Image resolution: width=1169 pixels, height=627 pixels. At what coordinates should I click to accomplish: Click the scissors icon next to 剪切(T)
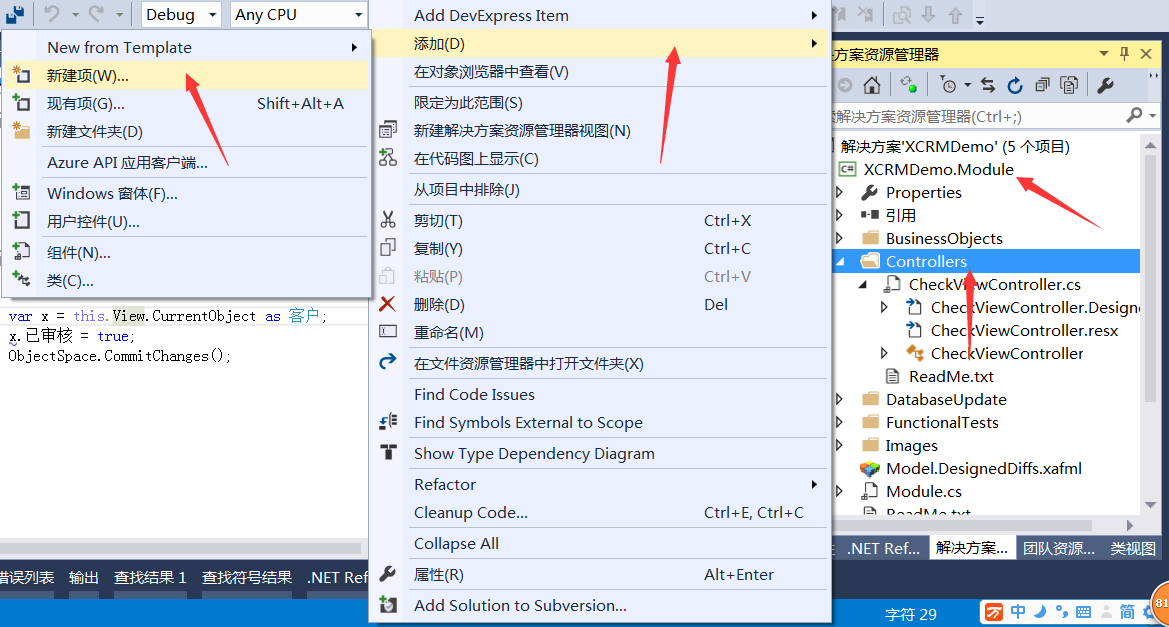[388, 220]
